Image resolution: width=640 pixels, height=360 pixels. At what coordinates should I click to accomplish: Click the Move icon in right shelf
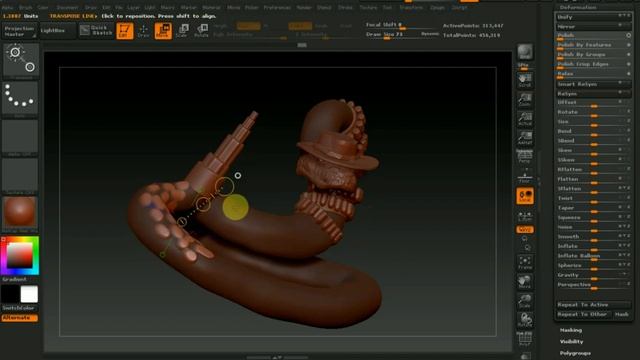[x=525, y=282]
